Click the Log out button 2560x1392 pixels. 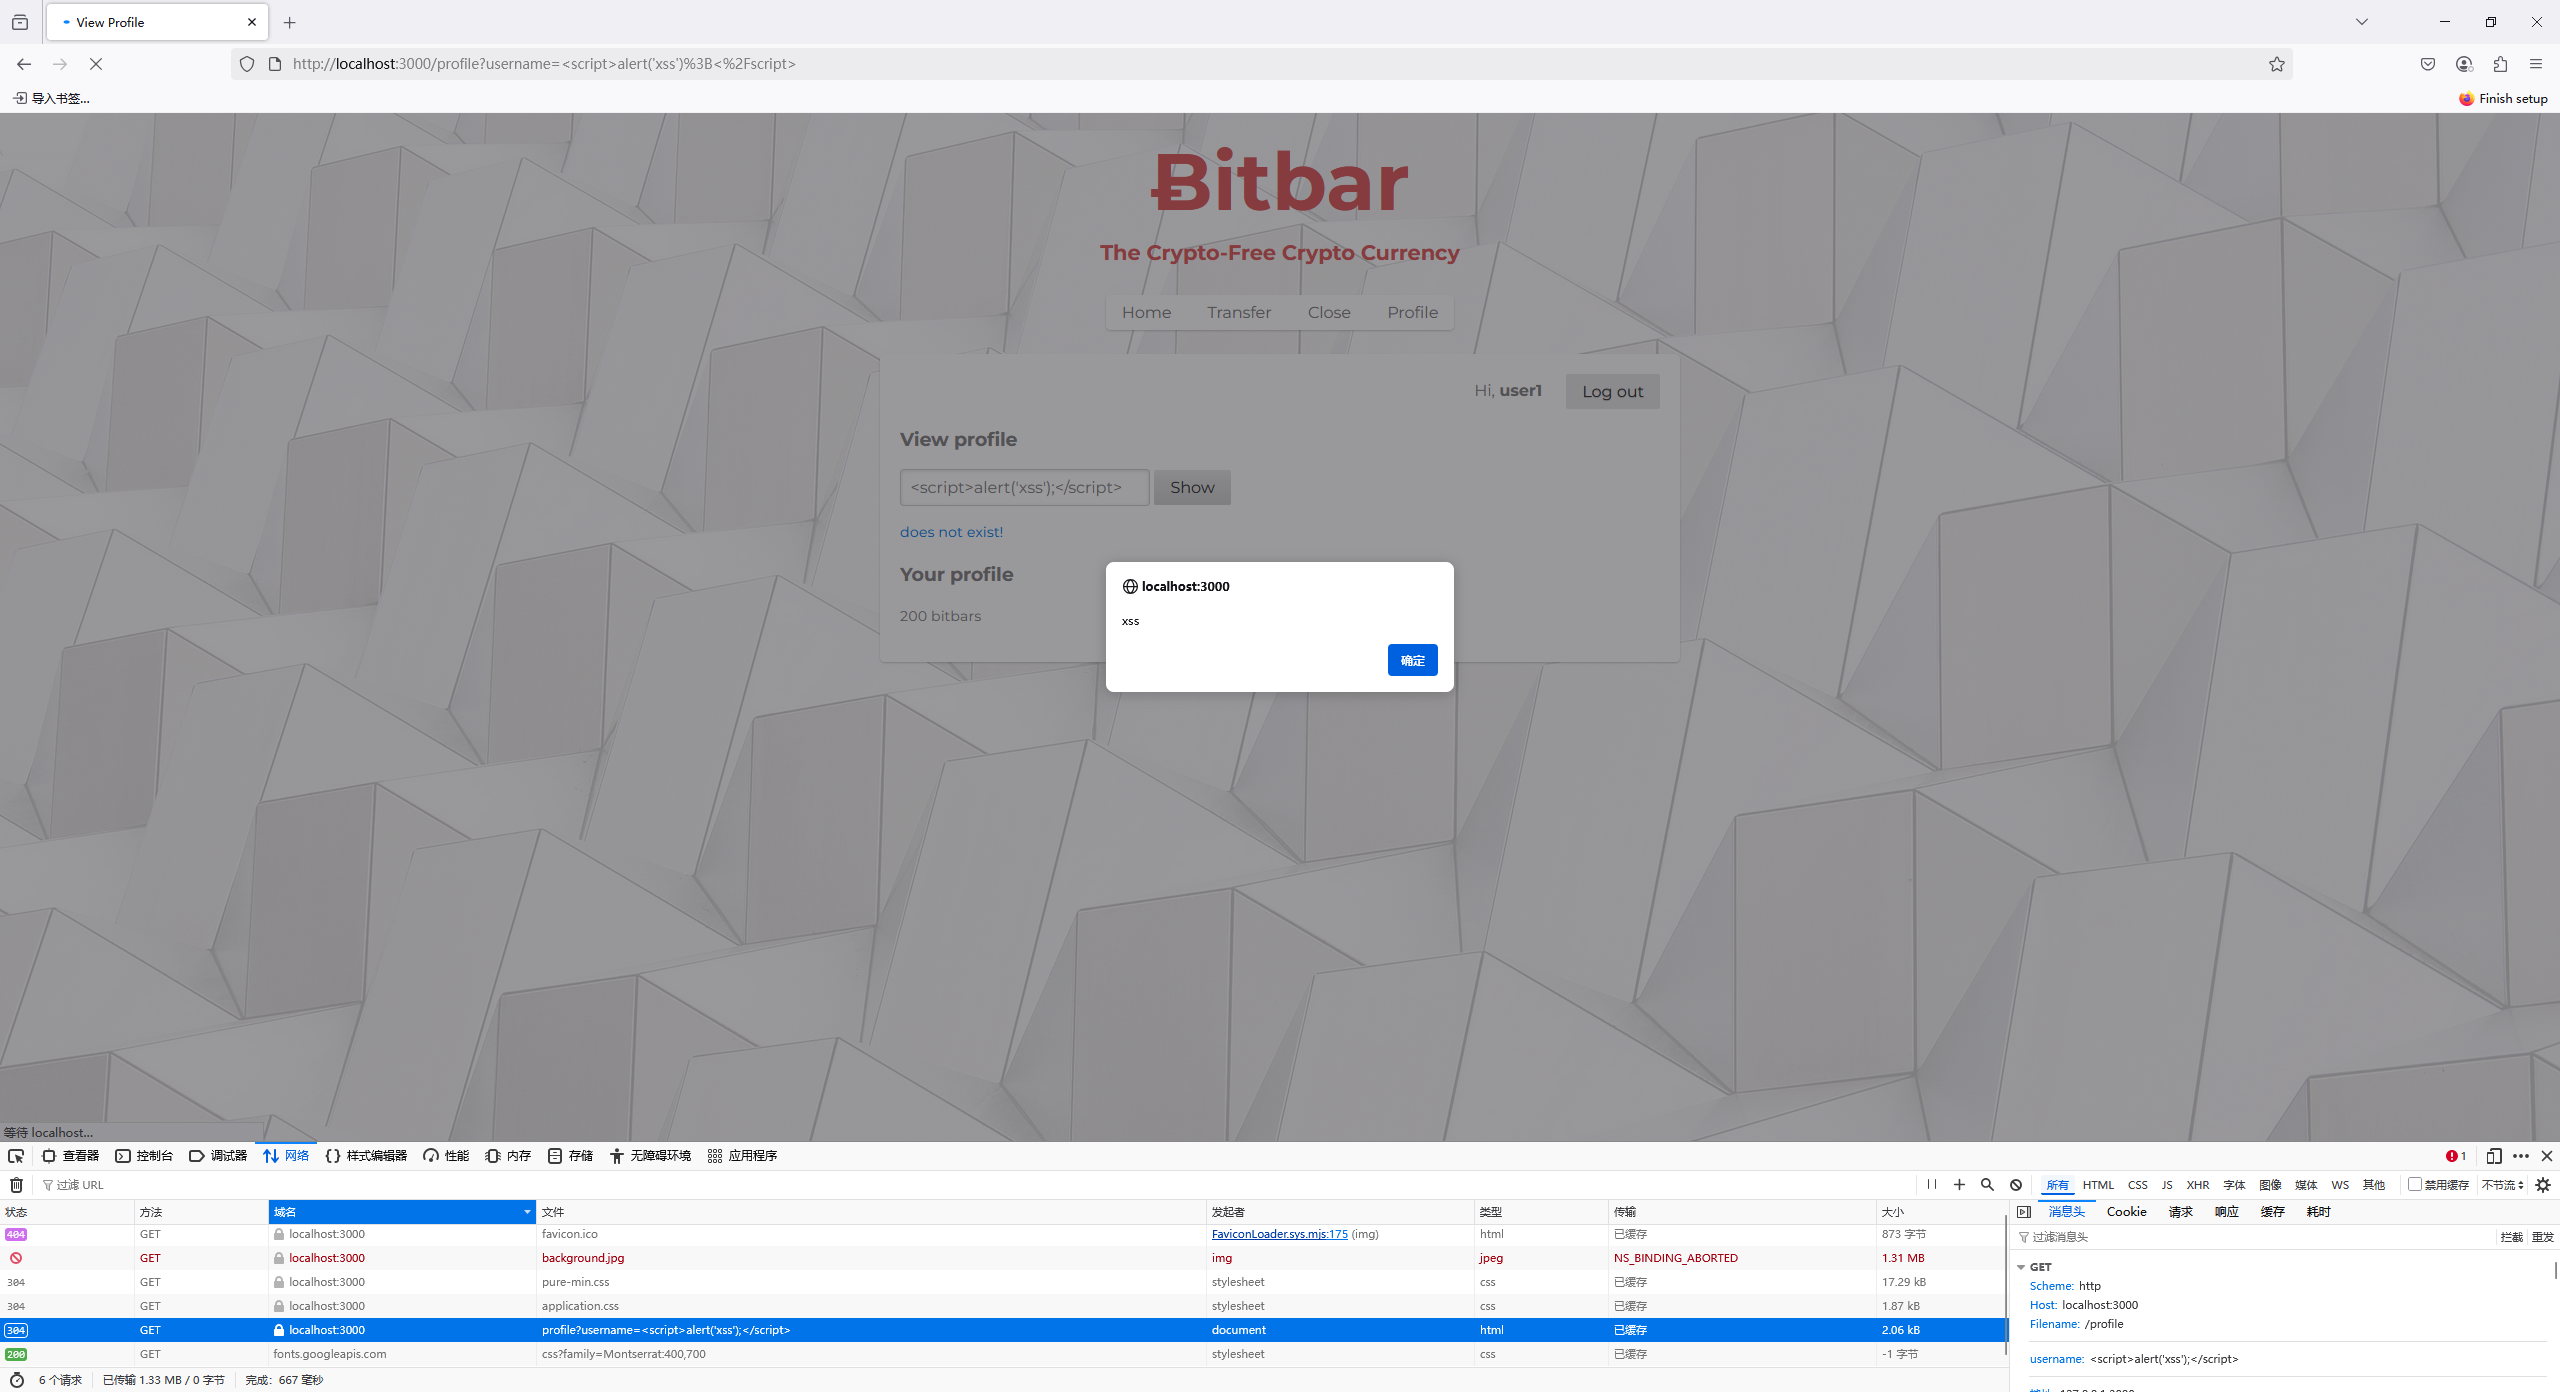pos(1612,392)
